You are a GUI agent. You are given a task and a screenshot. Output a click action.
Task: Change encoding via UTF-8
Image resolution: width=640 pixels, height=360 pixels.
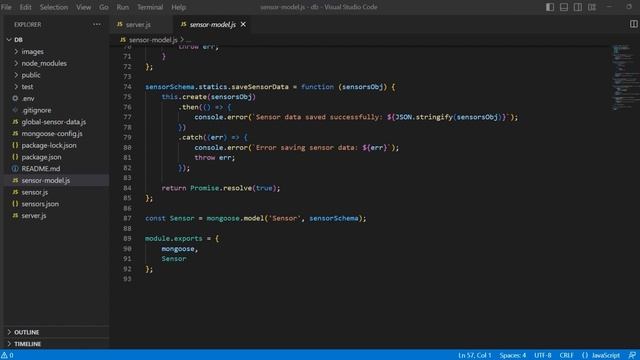[542, 355]
